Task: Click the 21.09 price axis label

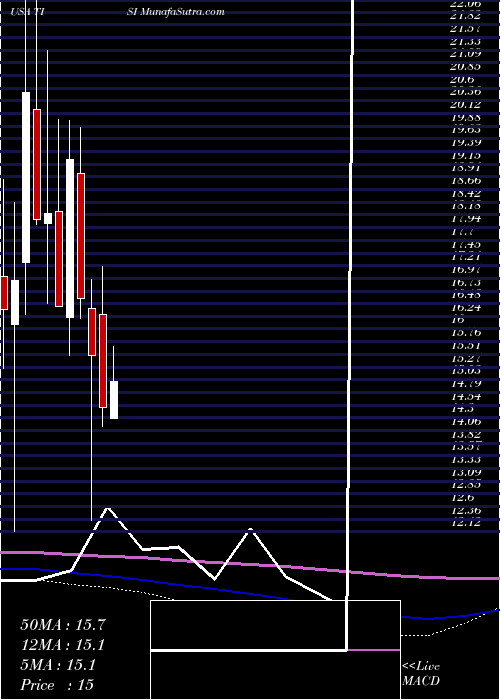Action: click(x=468, y=54)
